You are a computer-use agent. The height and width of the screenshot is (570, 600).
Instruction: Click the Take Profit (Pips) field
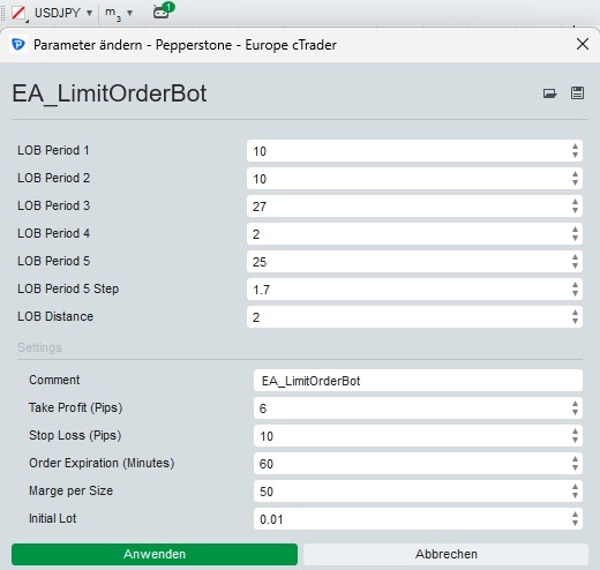(x=418, y=408)
